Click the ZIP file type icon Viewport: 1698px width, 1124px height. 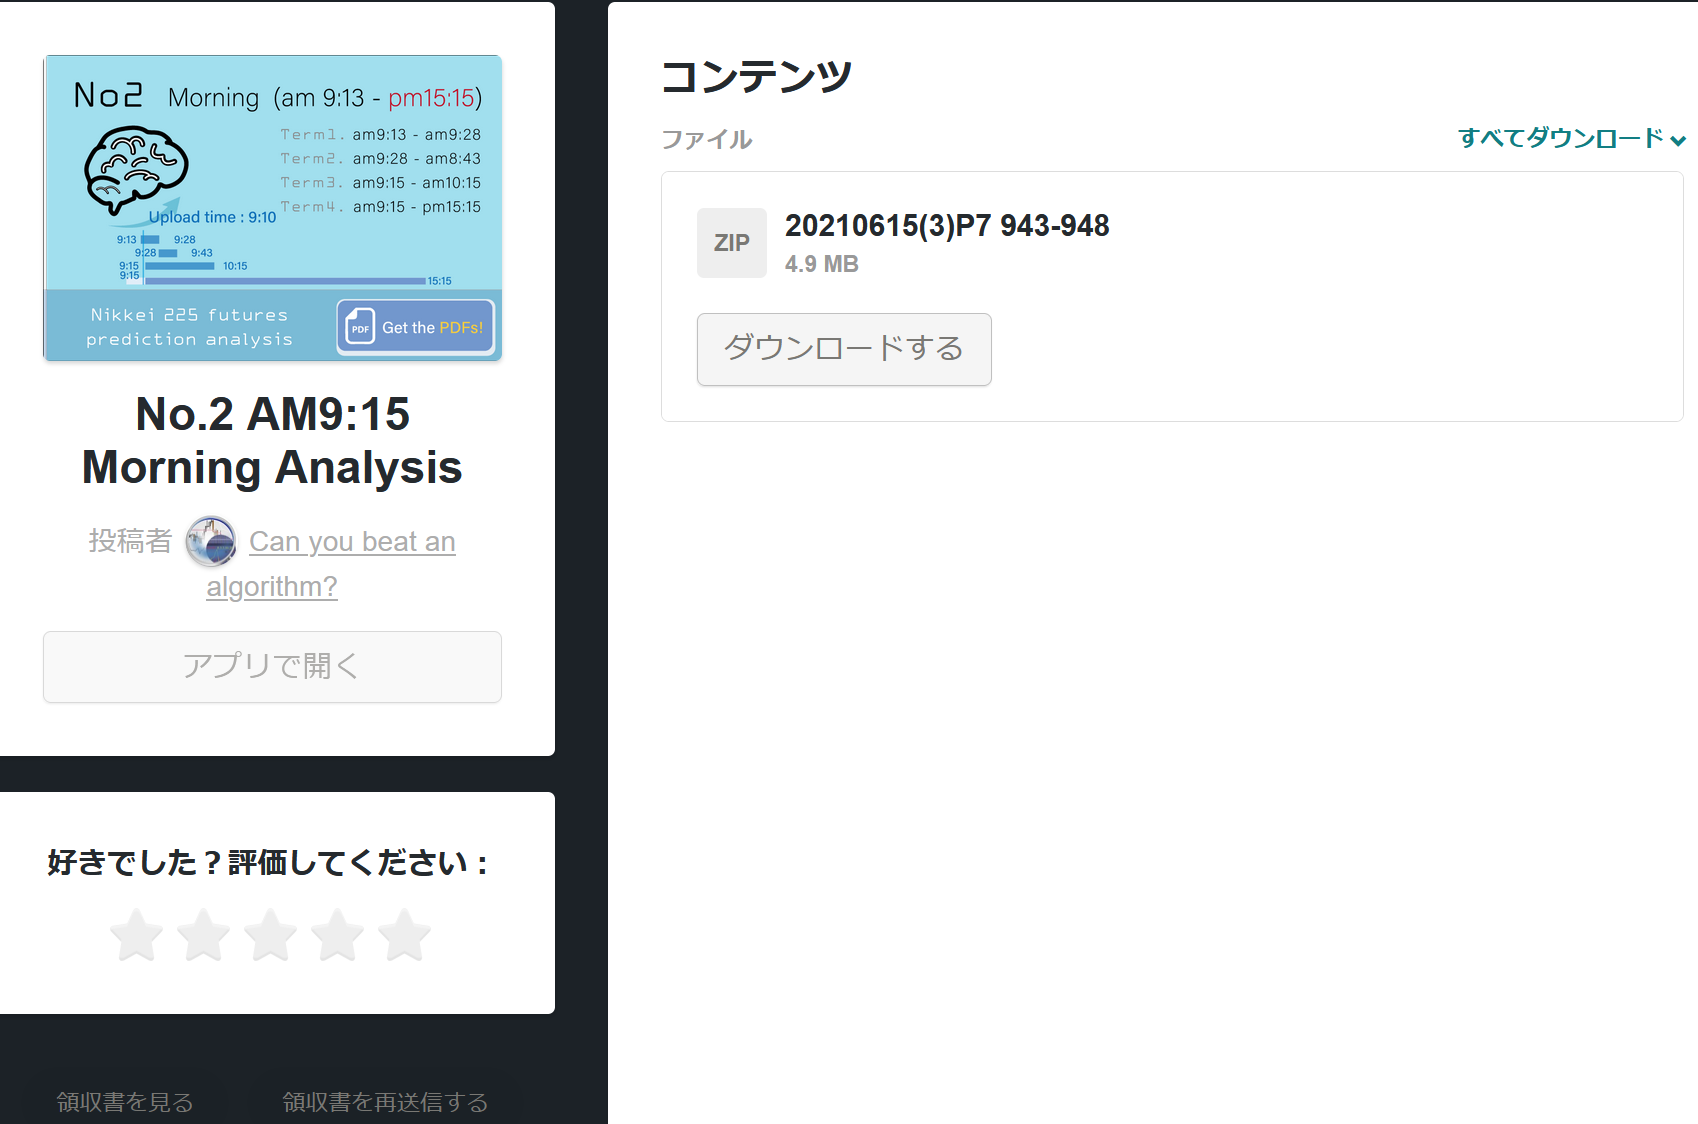731,243
